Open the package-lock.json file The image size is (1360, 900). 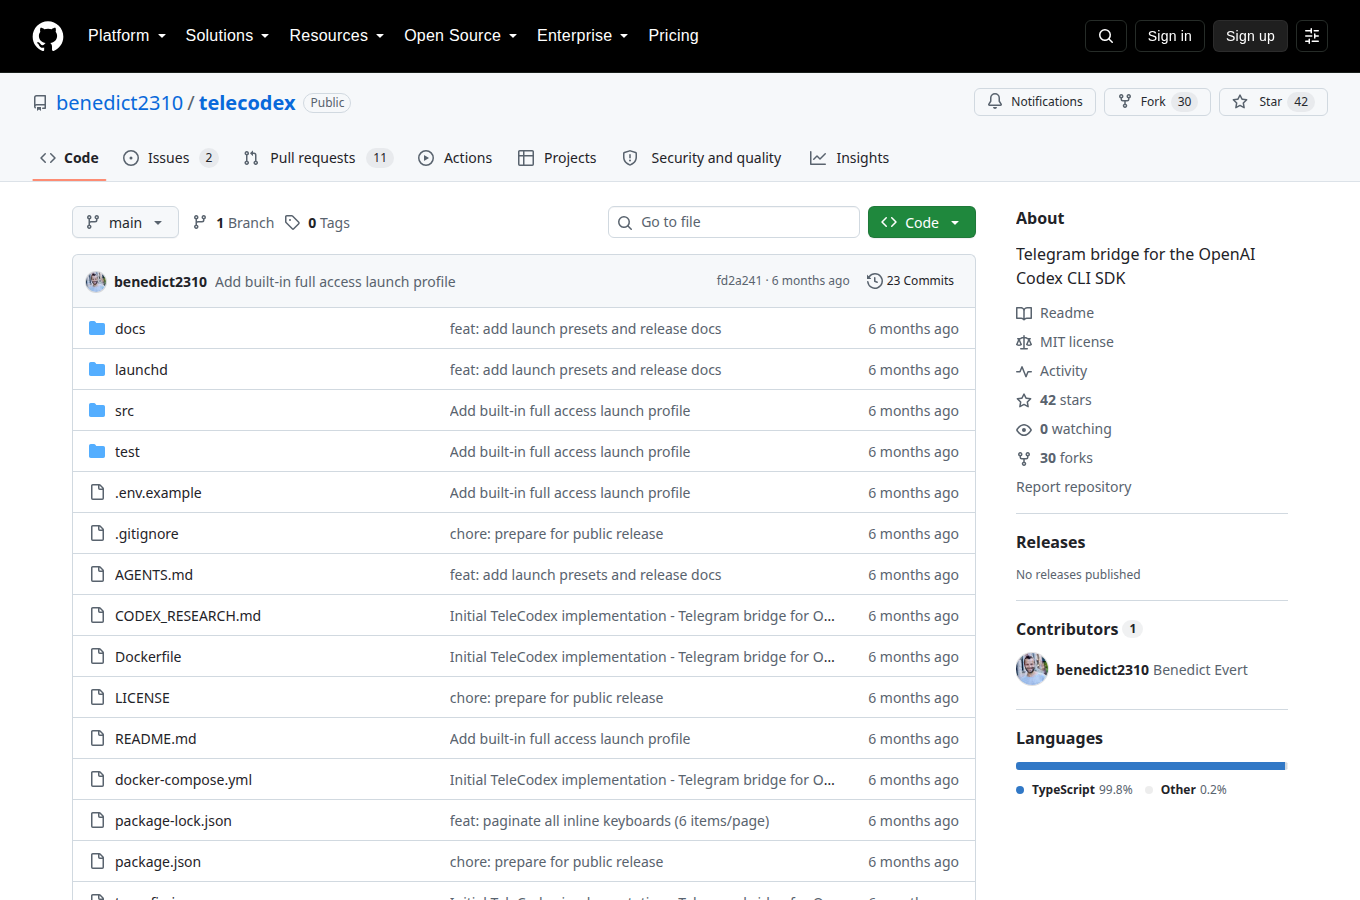(173, 821)
